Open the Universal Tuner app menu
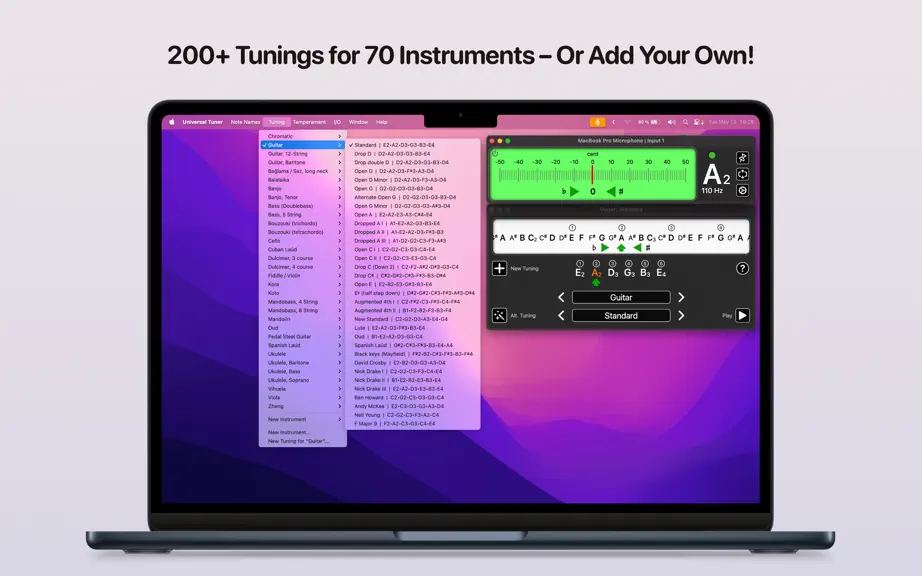 tap(202, 122)
